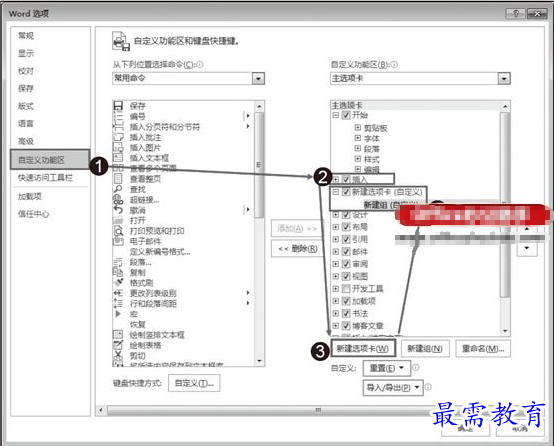Choose the 宏 macro play icon
This screenshot has height=446, width=554.
coord(118,314)
